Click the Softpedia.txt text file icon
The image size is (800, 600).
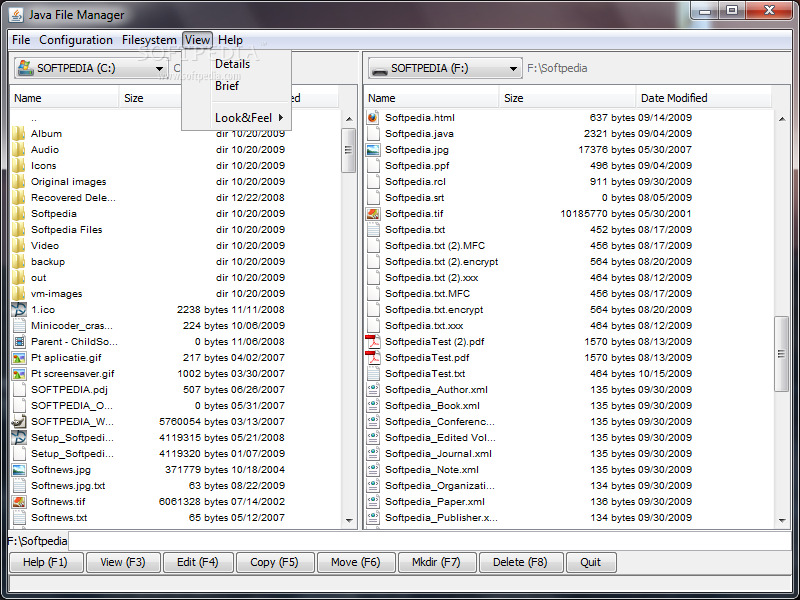click(x=373, y=230)
